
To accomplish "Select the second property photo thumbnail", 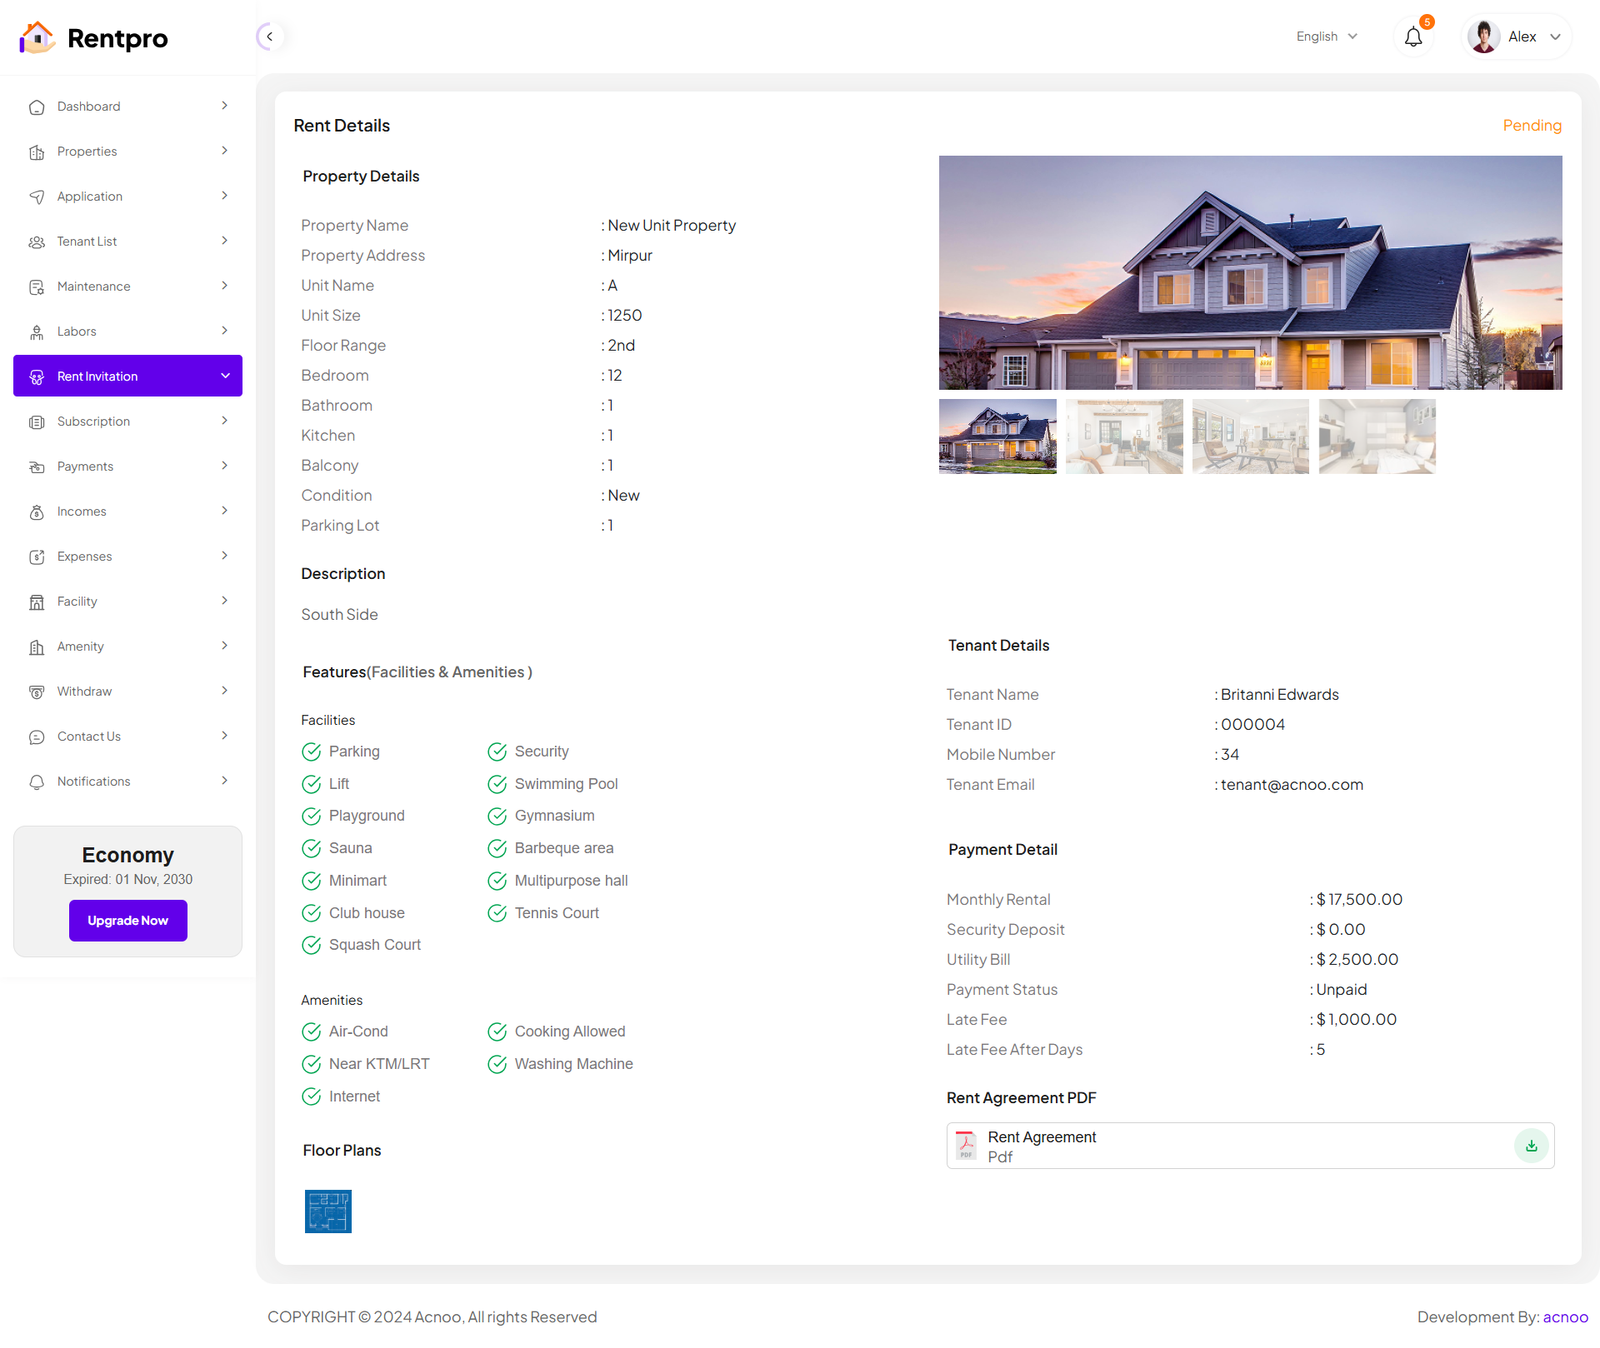I will (1124, 437).
